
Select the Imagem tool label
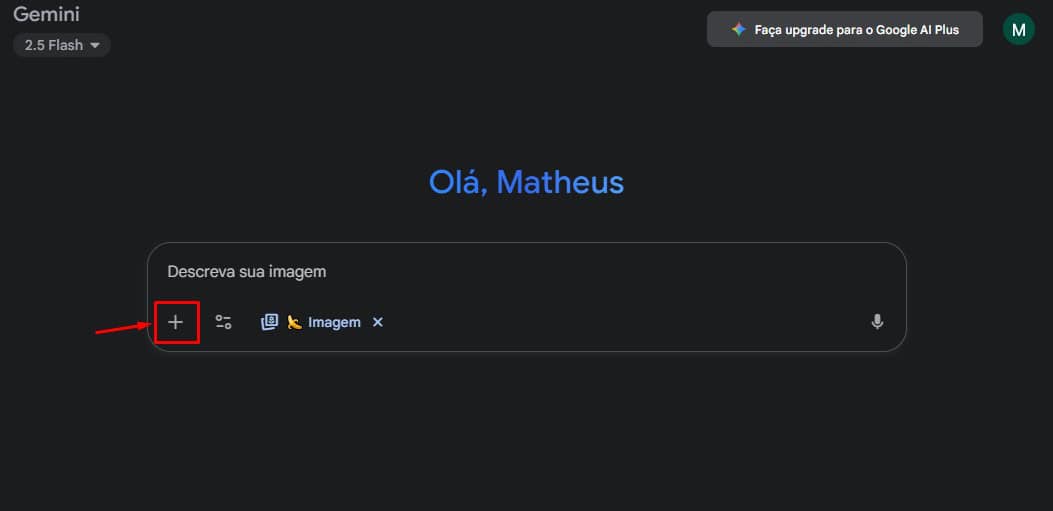point(334,322)
